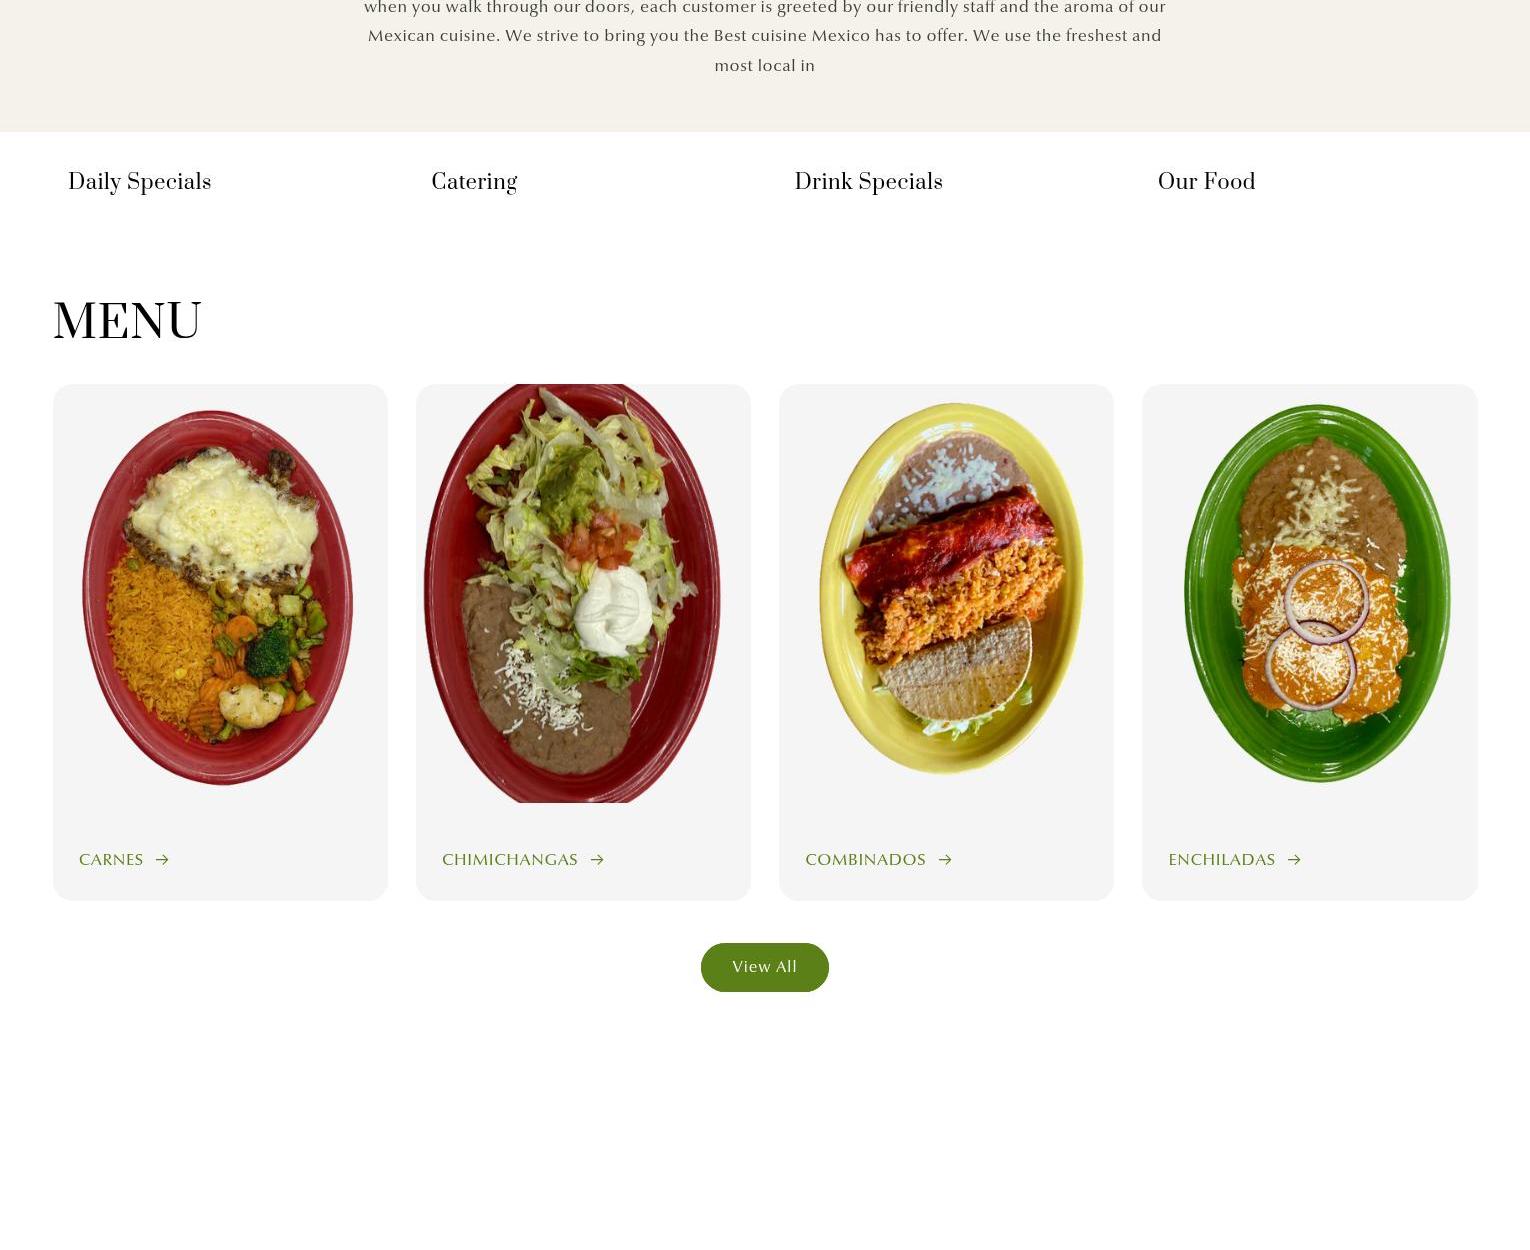Click the arrow icon beside CARNES
Viewport: 1530px width, 1250px height.
click(x=162, y=860)
